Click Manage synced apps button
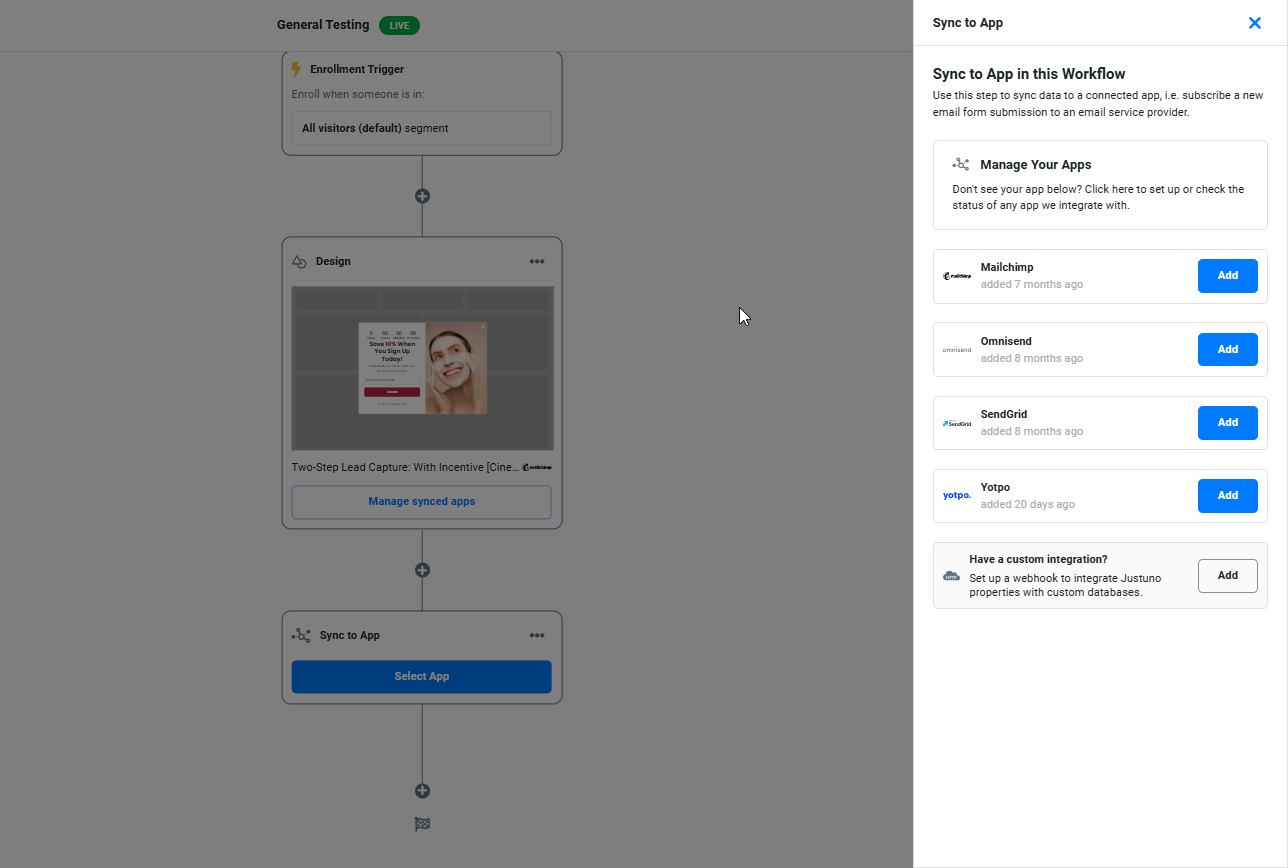 click(x=421, y=502)
